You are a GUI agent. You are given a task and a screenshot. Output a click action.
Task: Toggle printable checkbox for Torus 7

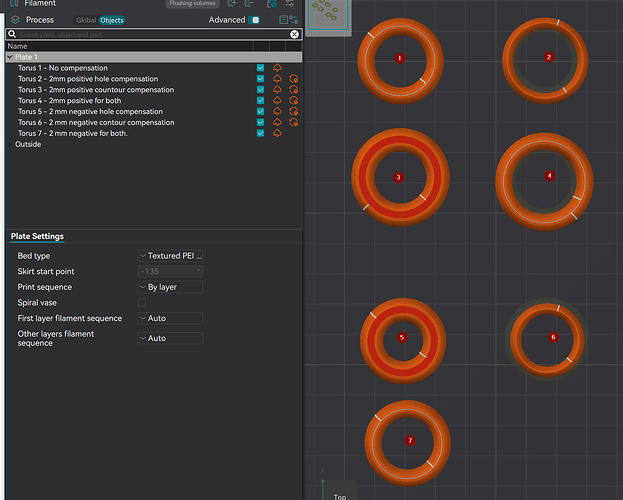pyautogui.click(x=261, y=133)
